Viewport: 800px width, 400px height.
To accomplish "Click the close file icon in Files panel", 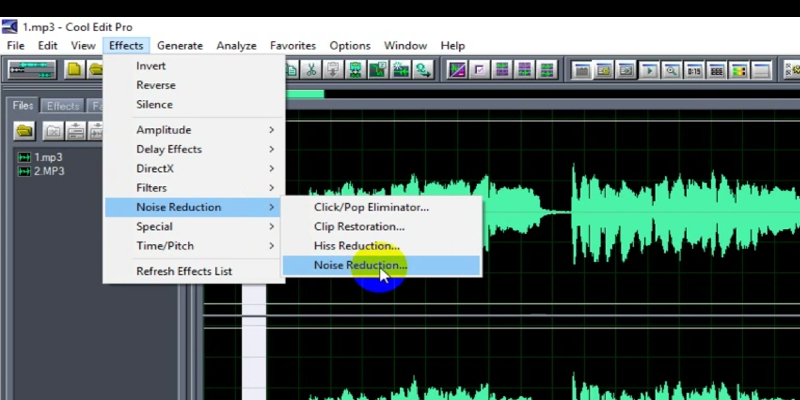I will pos(53,131).
